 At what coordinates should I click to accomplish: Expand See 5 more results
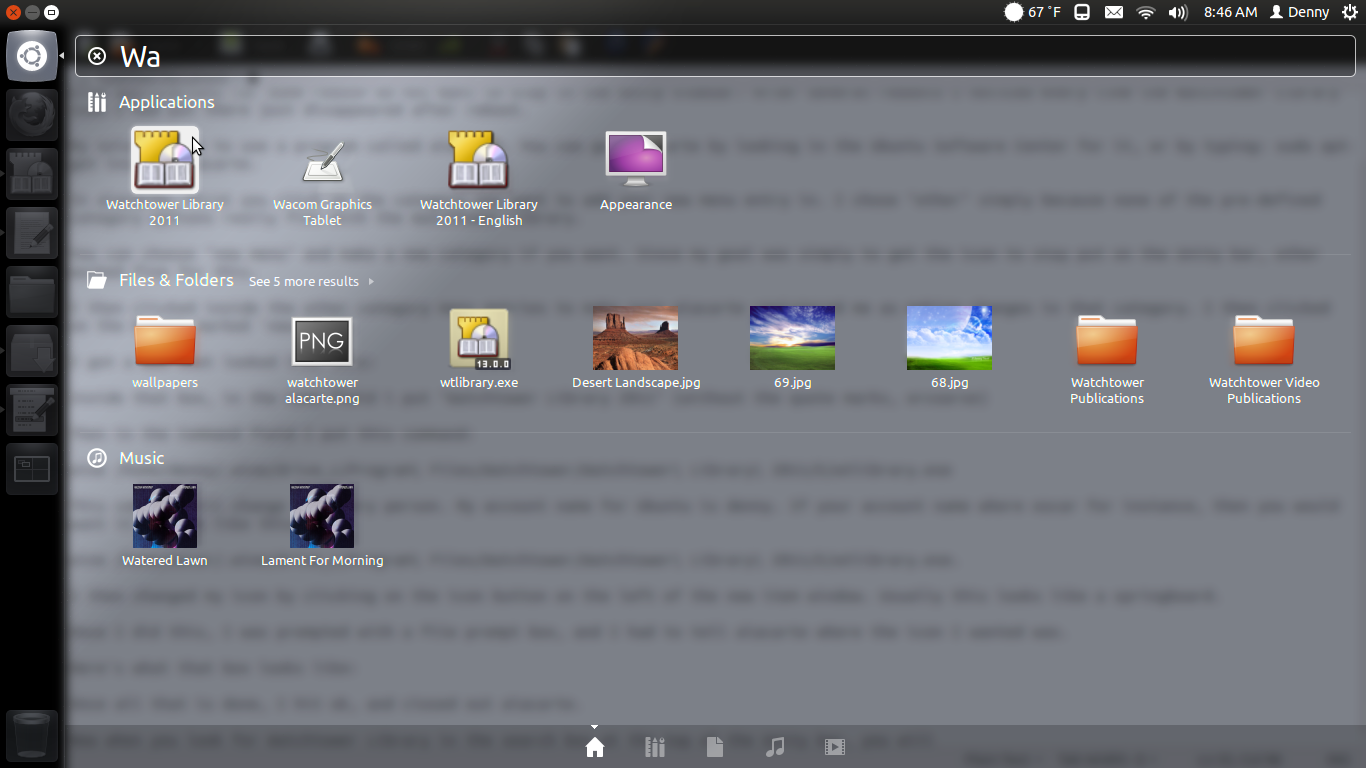click(311, 282)
